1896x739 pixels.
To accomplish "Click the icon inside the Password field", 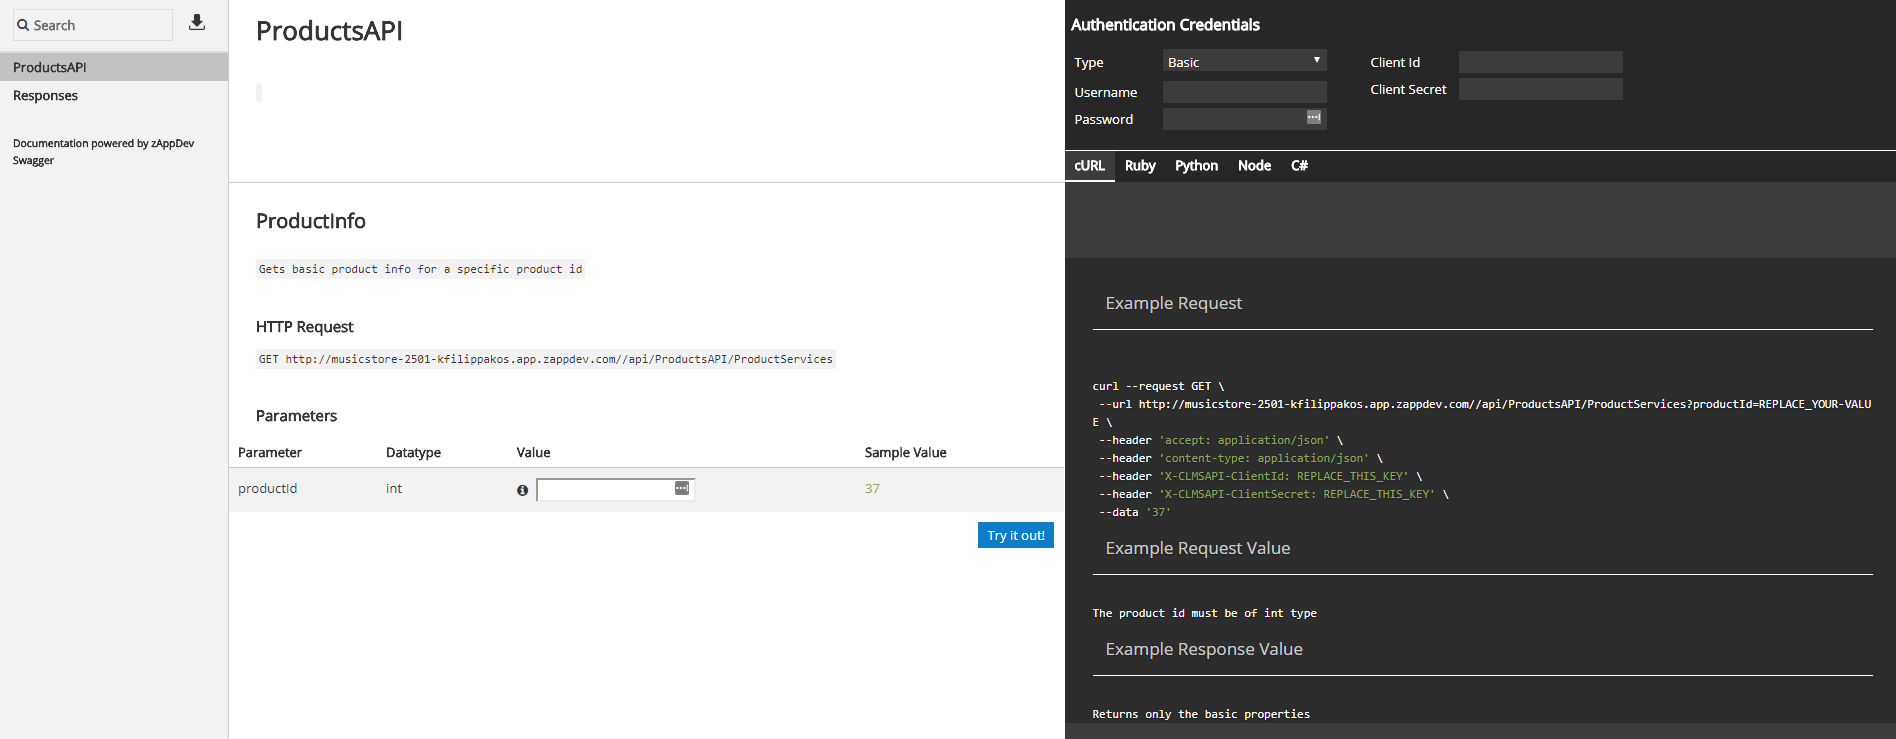I will [1313, 118].
